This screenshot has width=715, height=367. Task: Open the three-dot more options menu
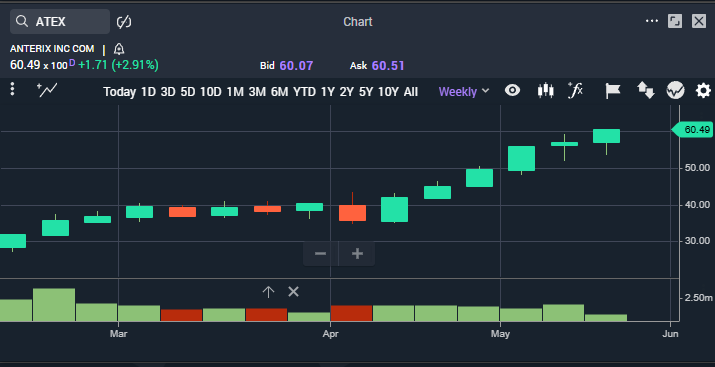tap(652, 21)
